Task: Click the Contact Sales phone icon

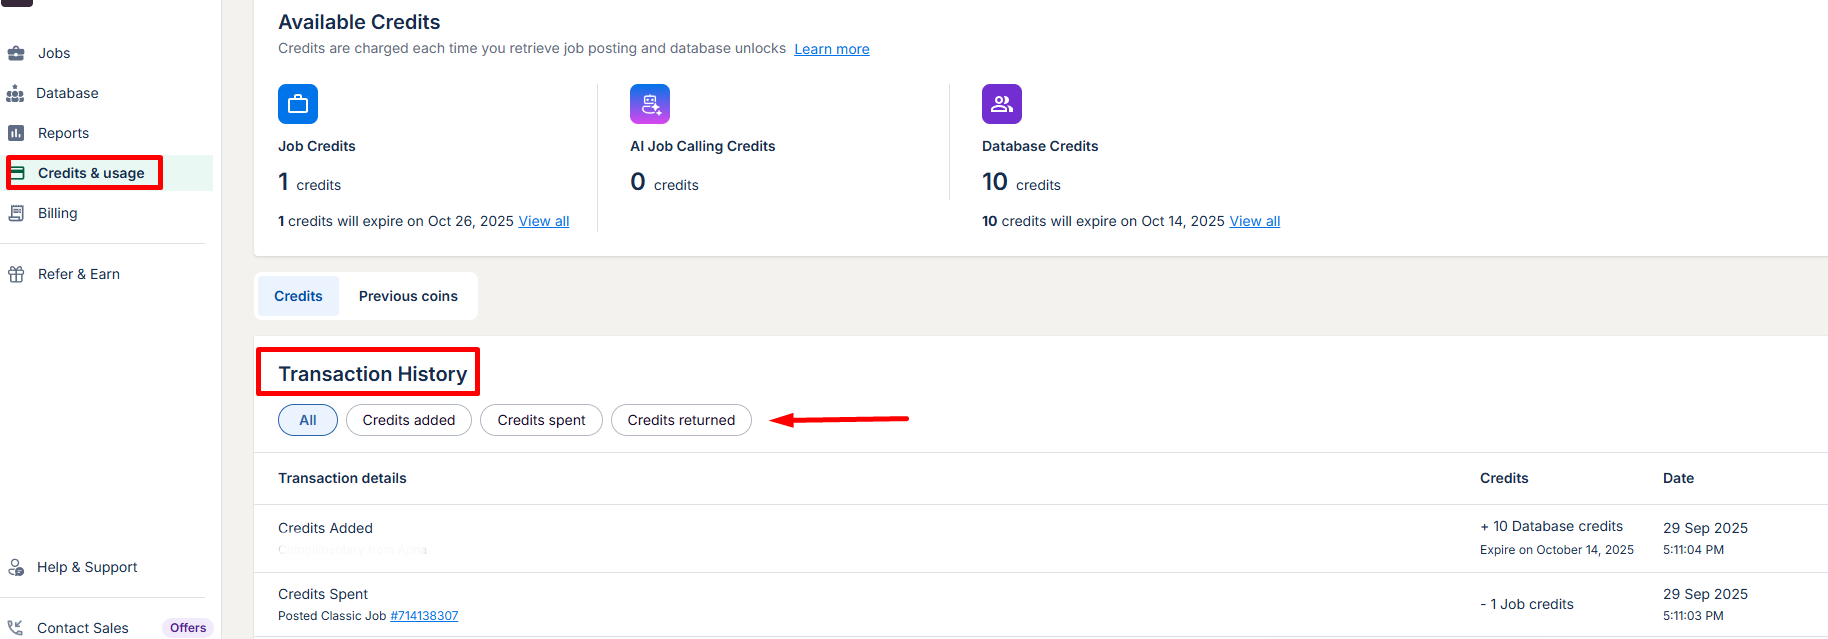Action: point(15,628)
